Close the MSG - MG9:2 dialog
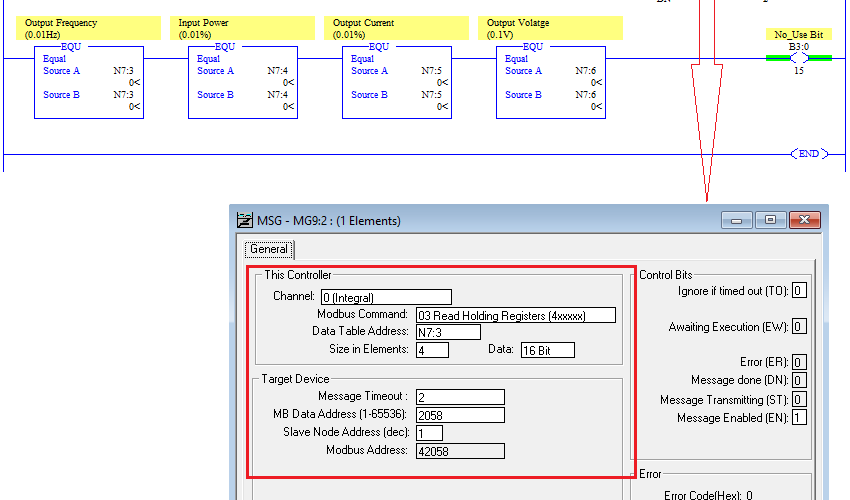 pos(804,220)
